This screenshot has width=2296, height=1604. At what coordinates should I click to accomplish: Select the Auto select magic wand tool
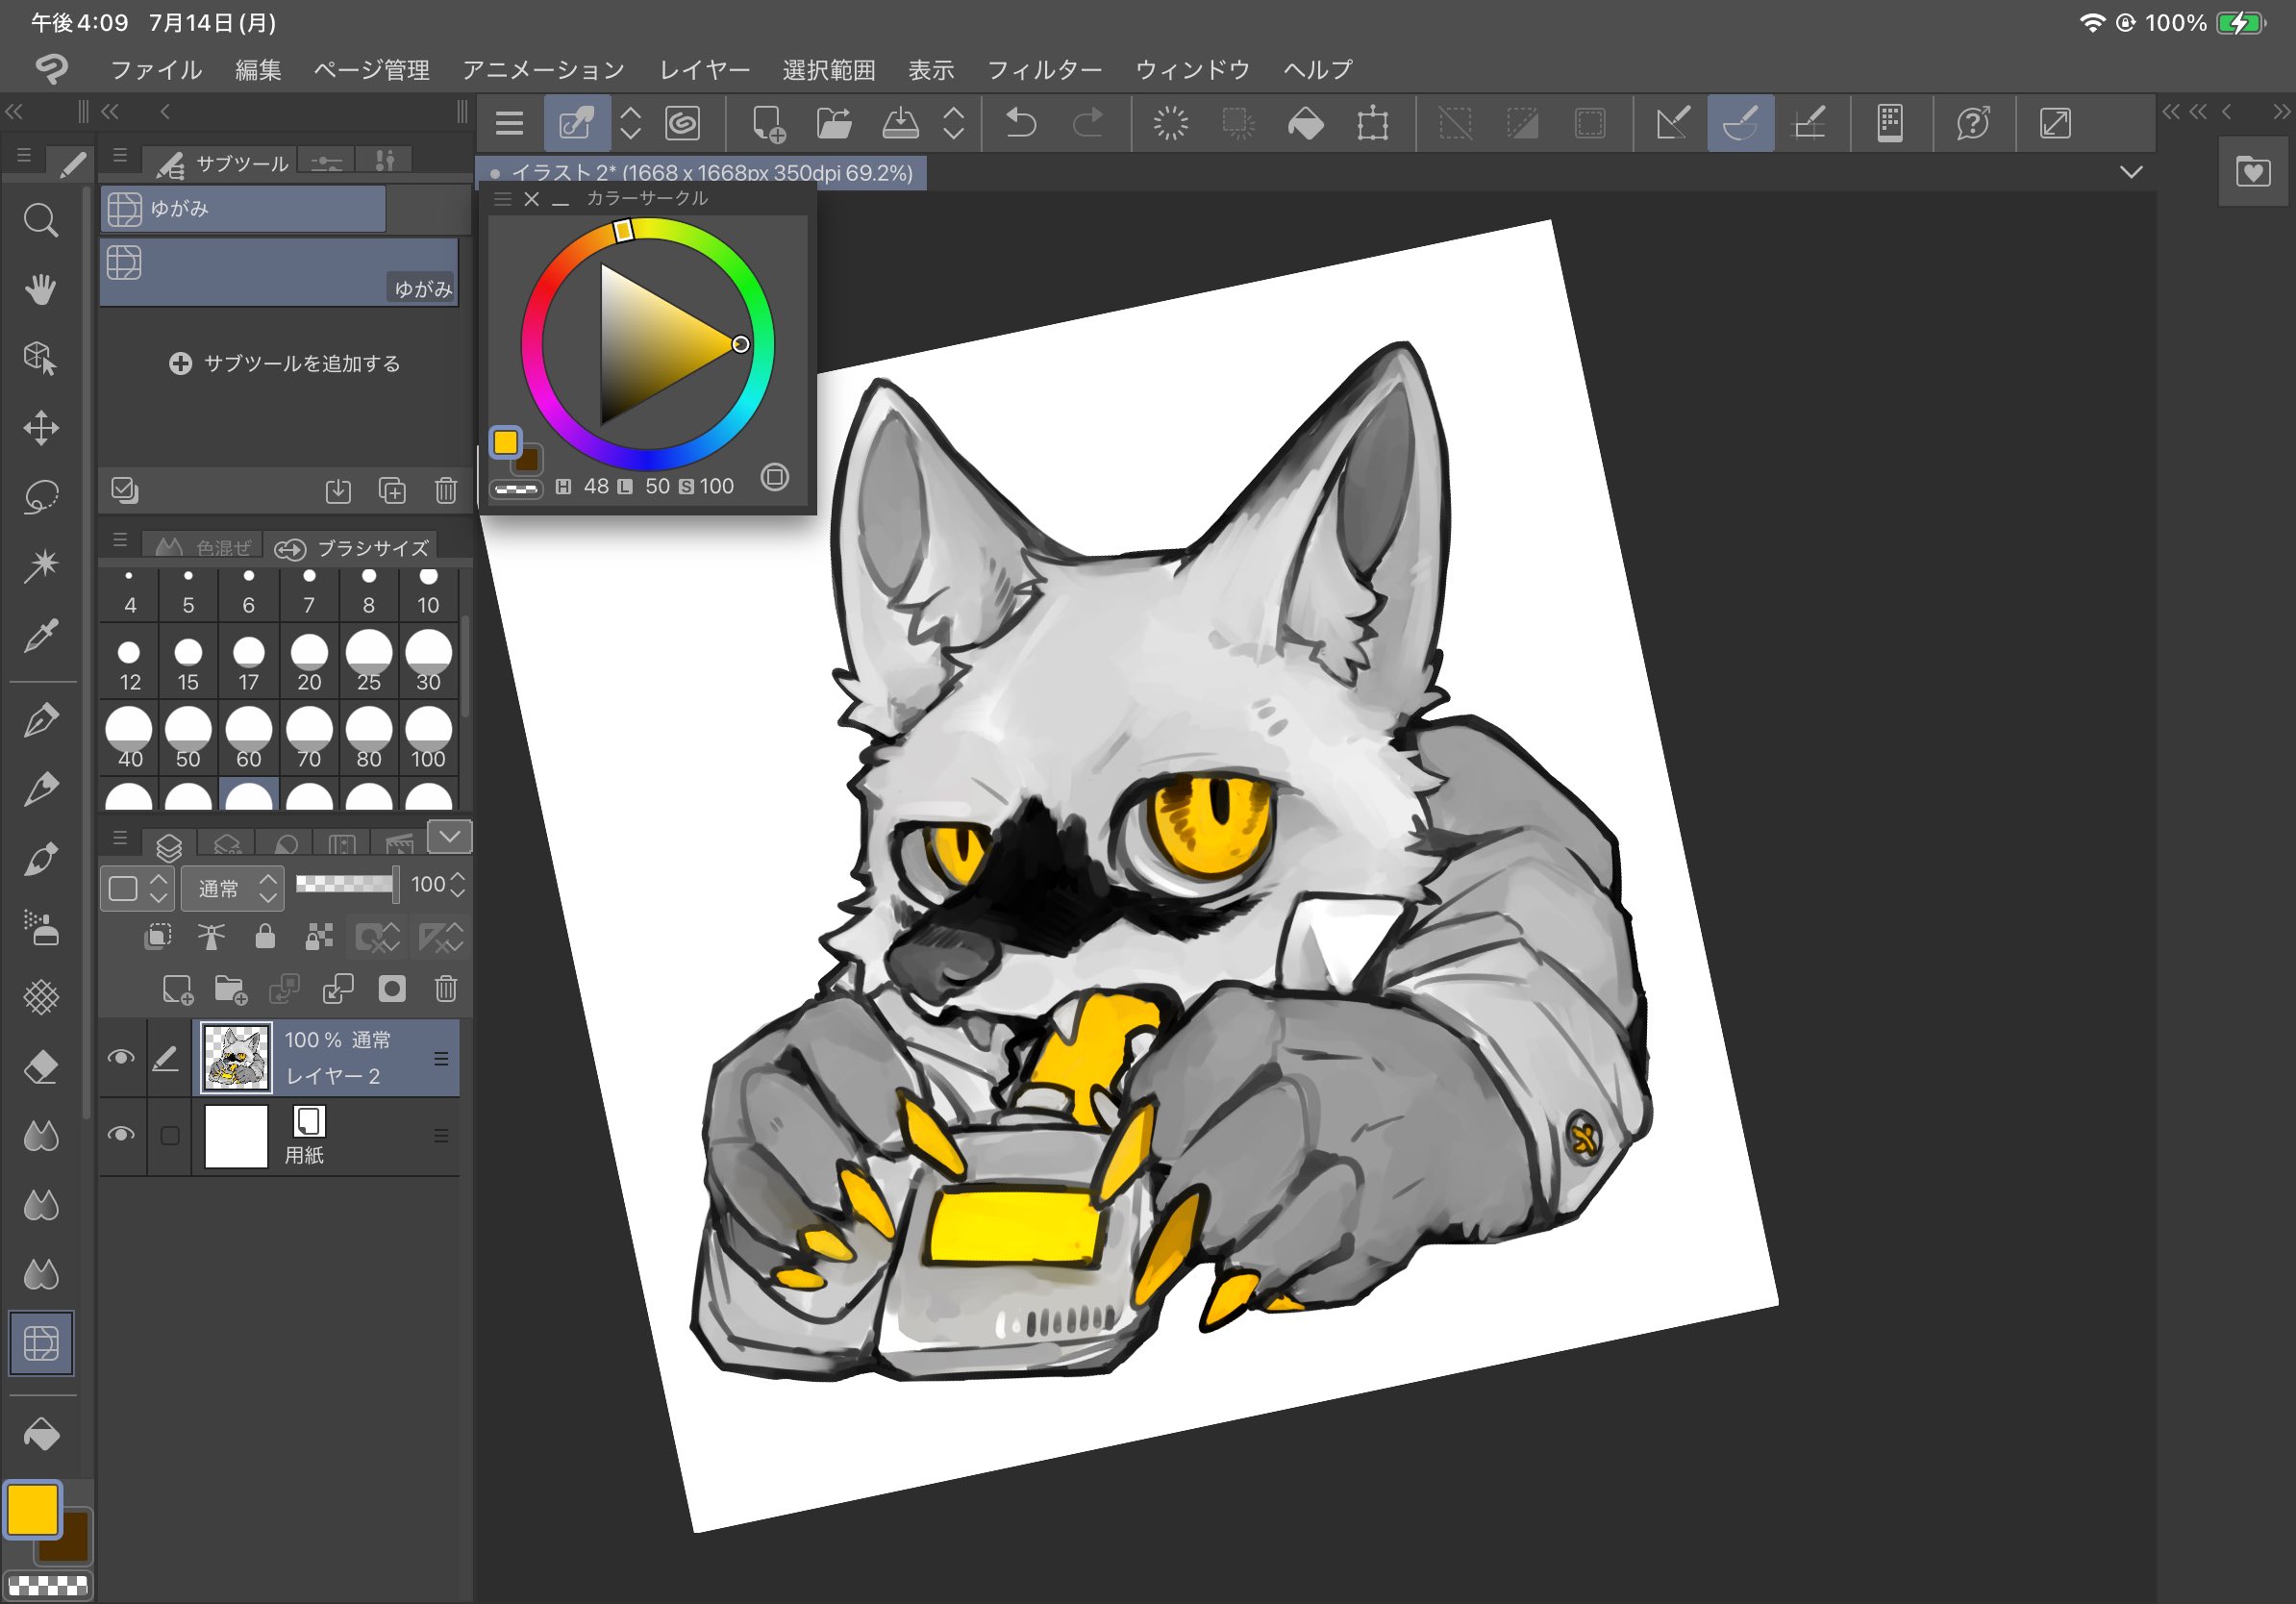41,566
